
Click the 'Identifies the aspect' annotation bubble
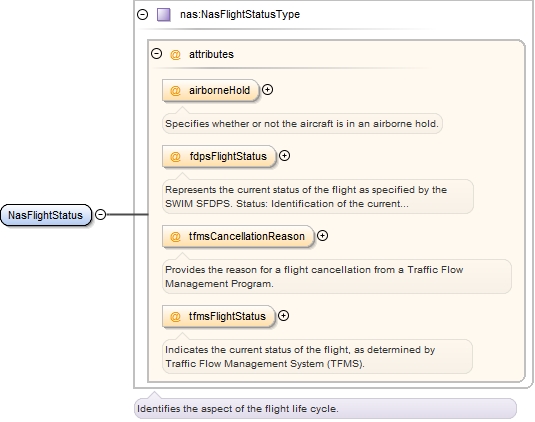coord(325,408)
